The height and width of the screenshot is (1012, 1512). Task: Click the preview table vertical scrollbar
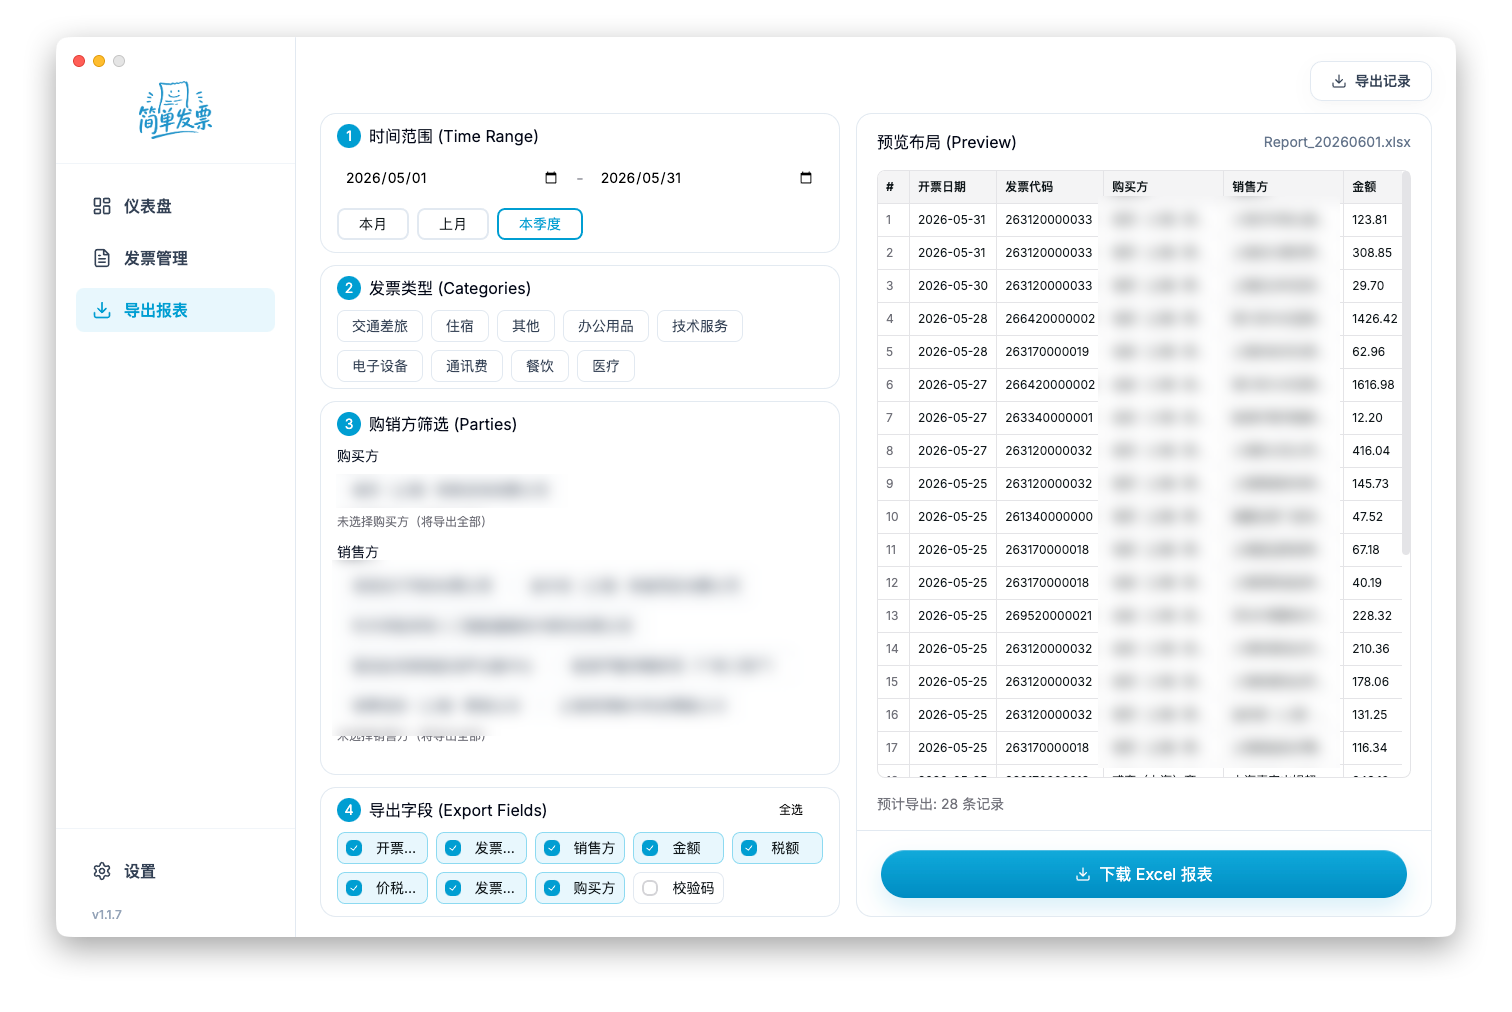coord(1406,365)
